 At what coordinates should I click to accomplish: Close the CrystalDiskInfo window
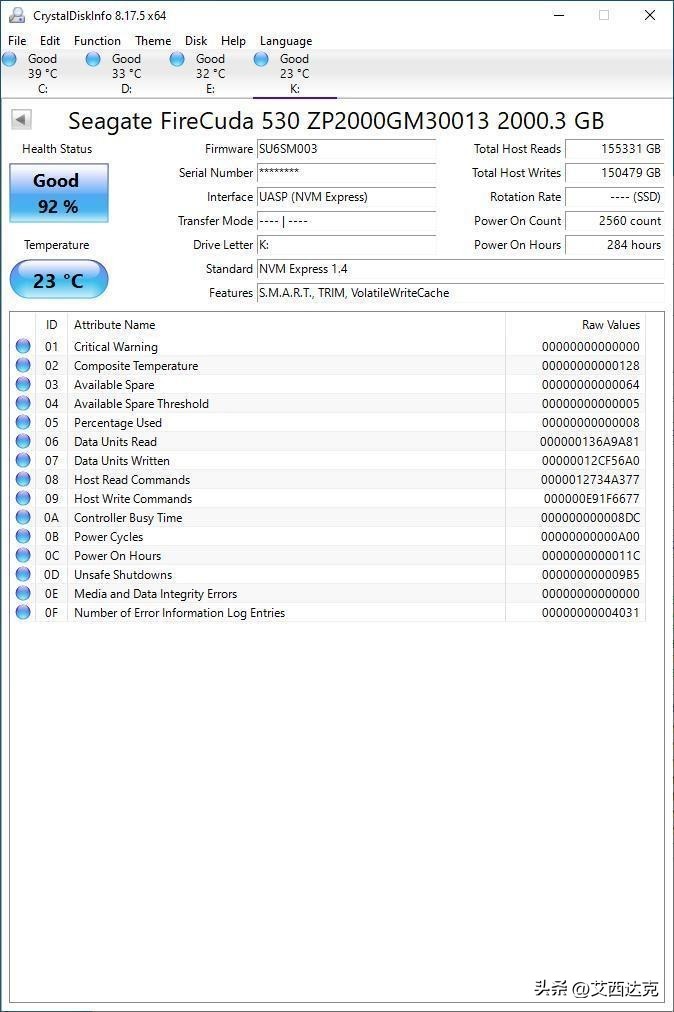pos(650,15)
